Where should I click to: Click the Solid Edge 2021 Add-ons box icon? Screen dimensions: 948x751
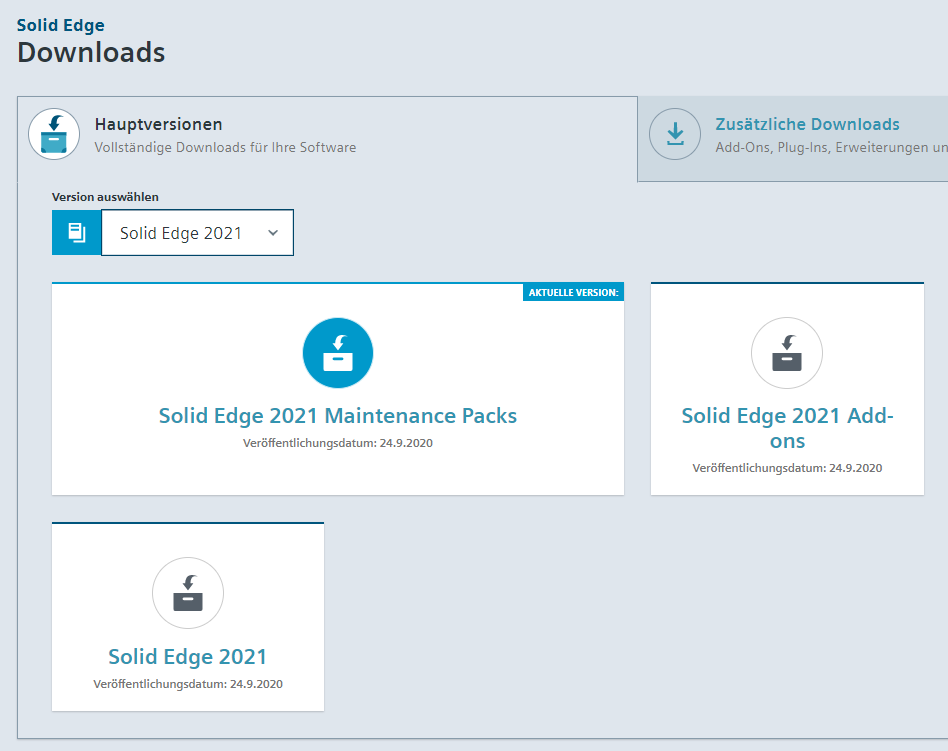point(787,353)
